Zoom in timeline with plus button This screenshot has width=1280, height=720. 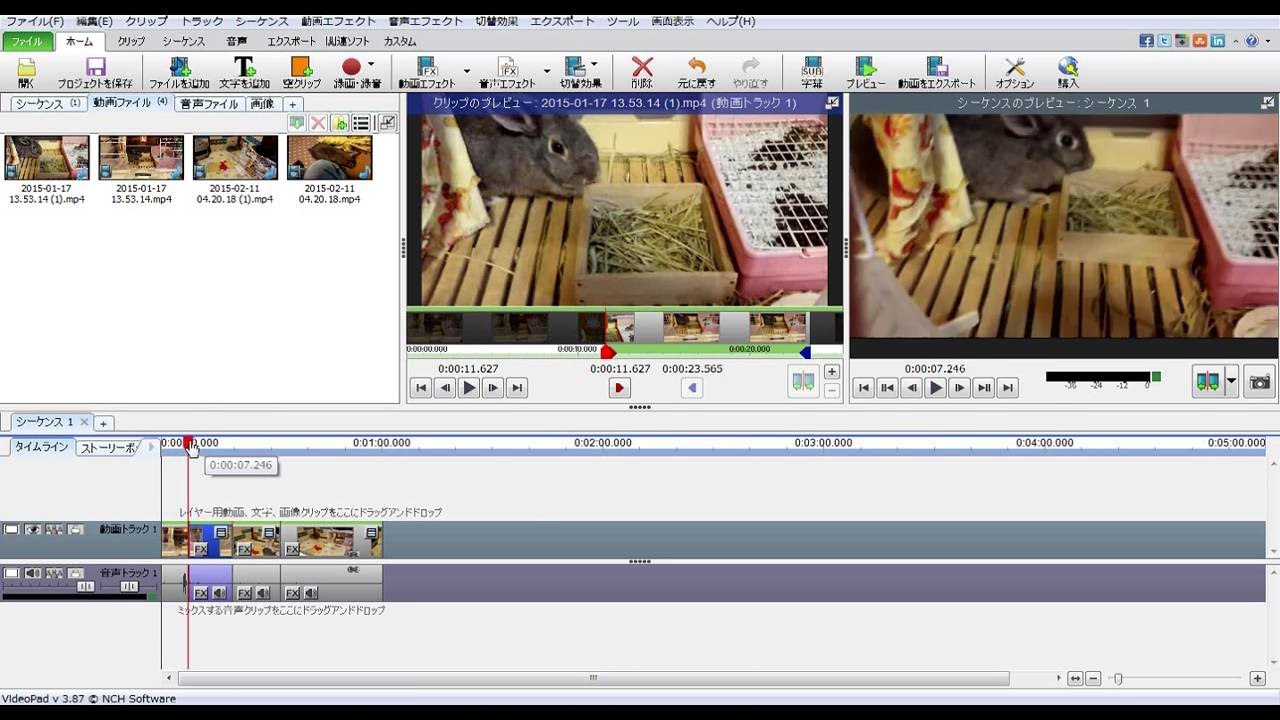[x=1257, y=679]
